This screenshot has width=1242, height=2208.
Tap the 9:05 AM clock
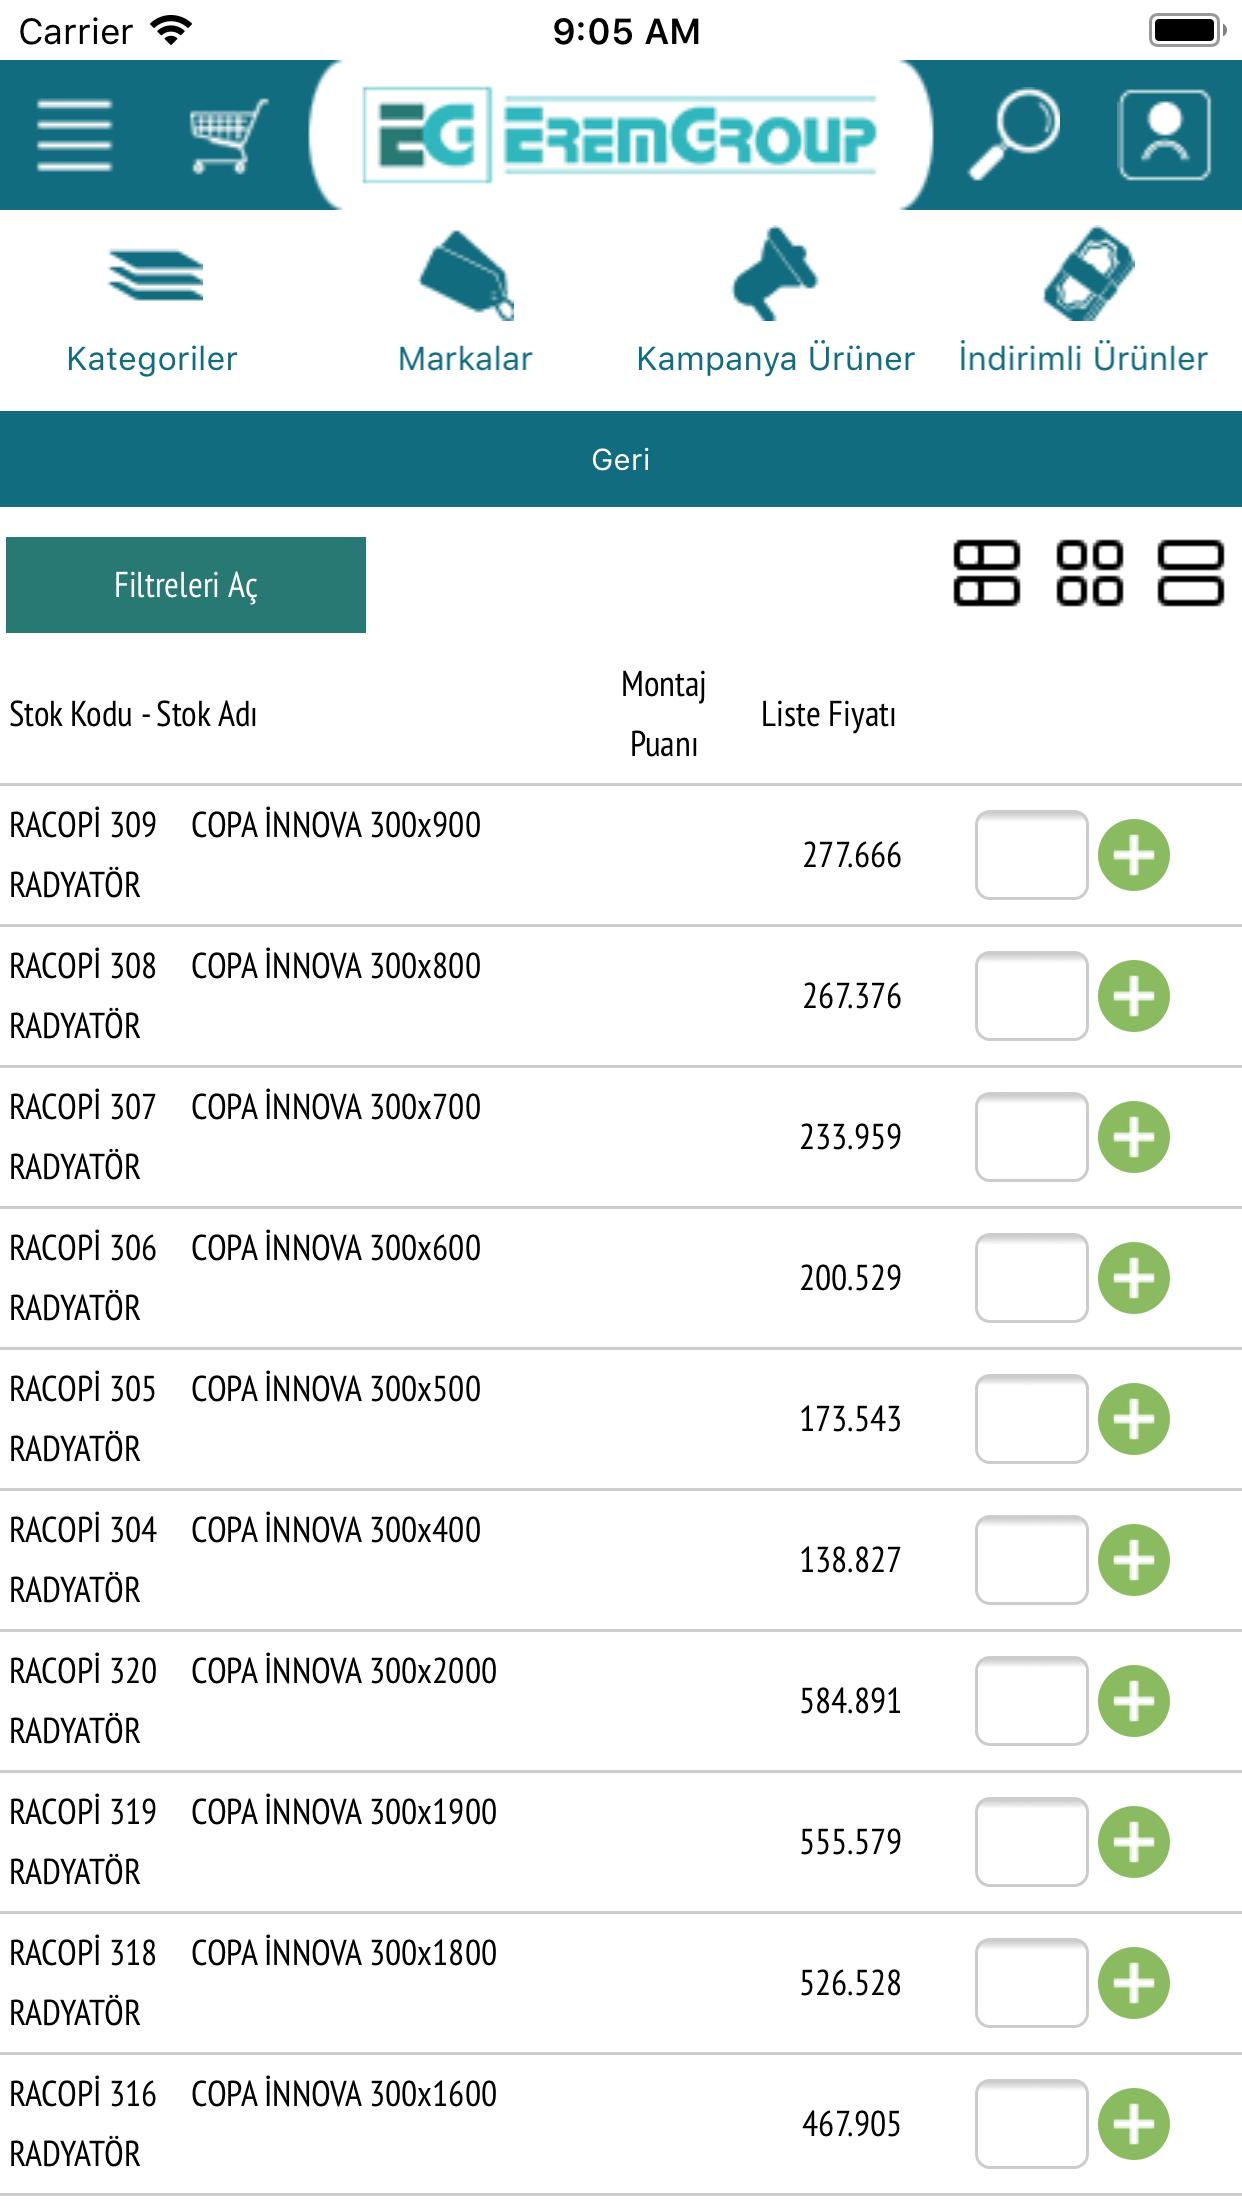[x=626, y=31]
